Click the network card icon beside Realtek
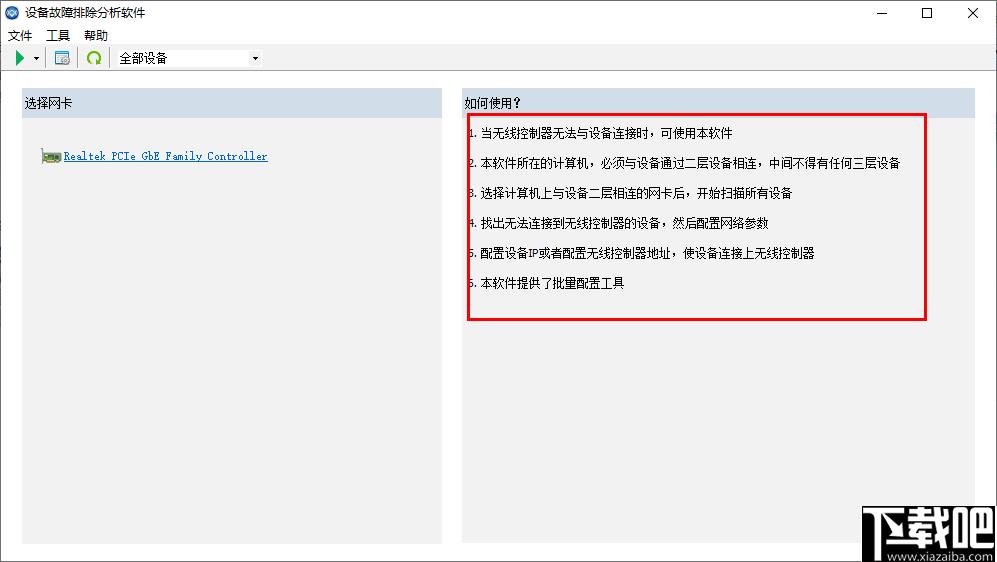 [x=51, y=156]
